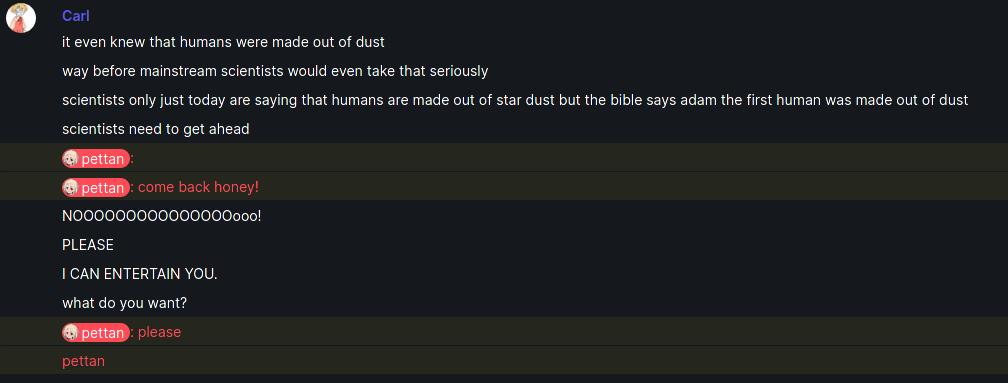The image size is (1008, 383).
Task: Select message 'way before mainstream scientists'
Action: point(275,71)
